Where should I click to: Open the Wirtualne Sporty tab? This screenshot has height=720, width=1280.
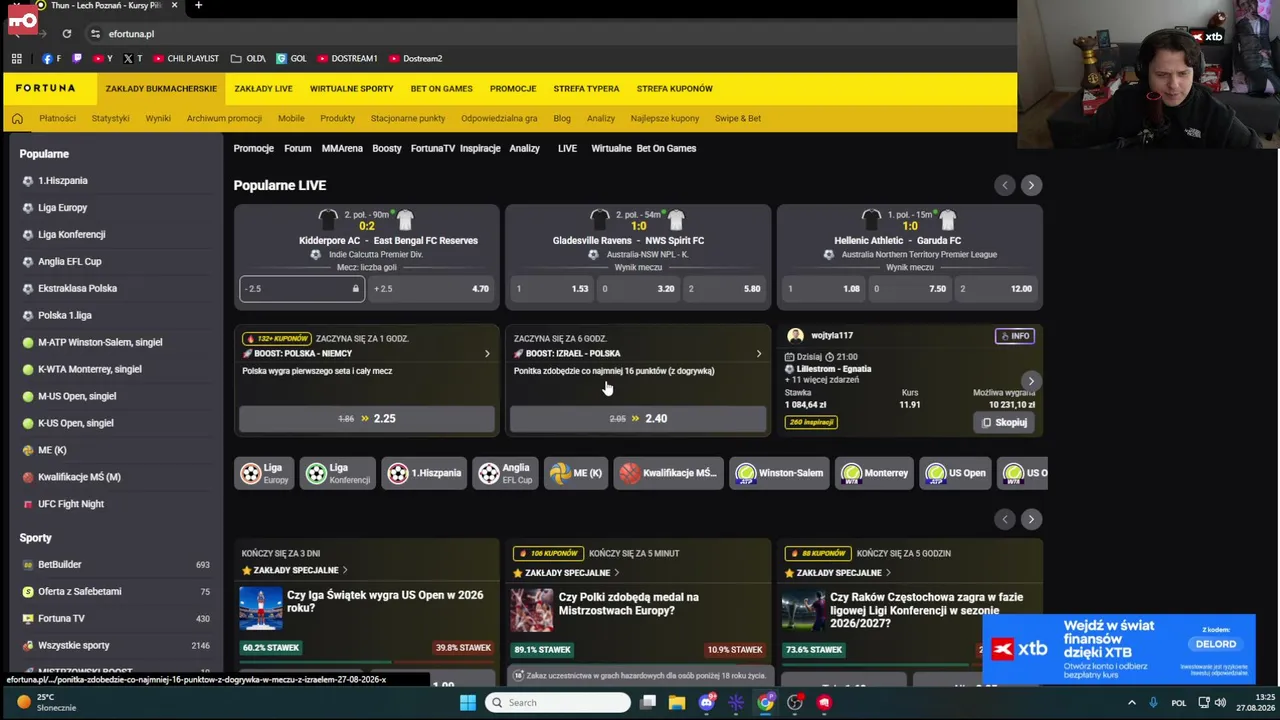(351, 89)
